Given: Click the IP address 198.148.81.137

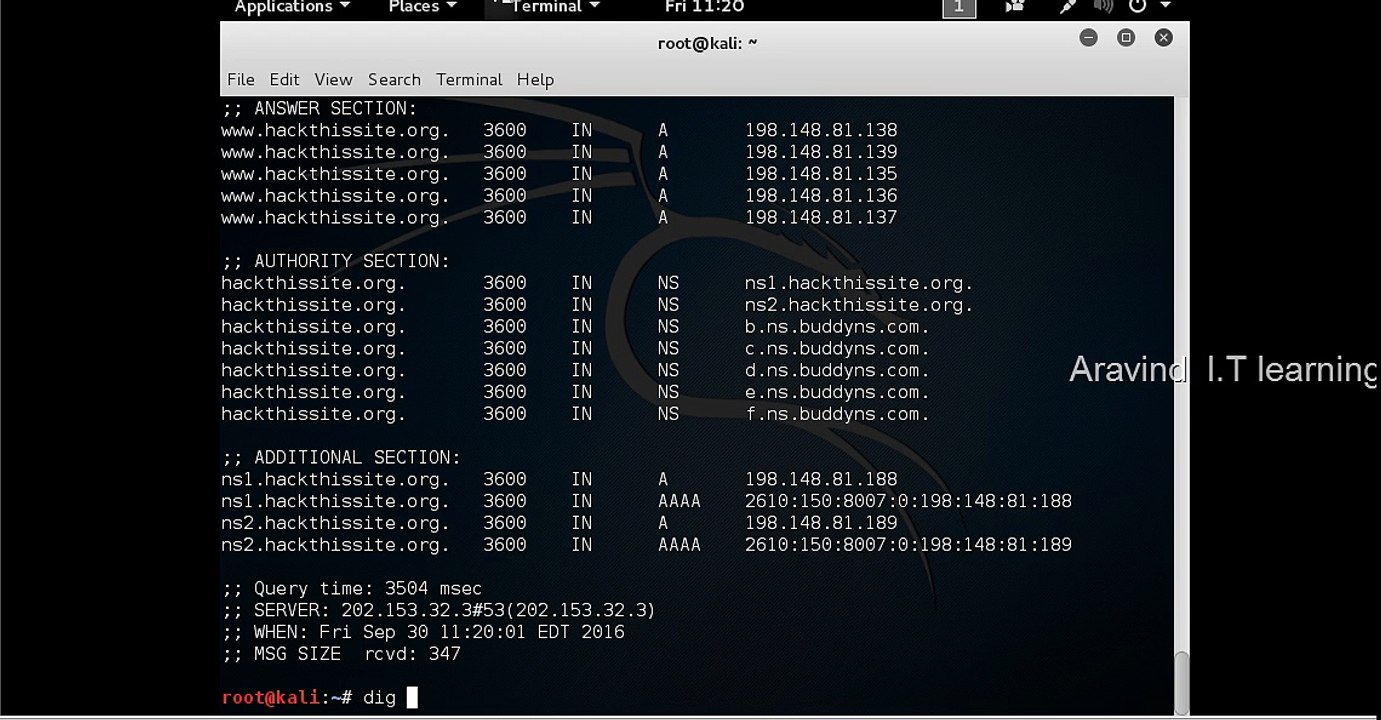Looking at the screenshot, I should (821, 218).
